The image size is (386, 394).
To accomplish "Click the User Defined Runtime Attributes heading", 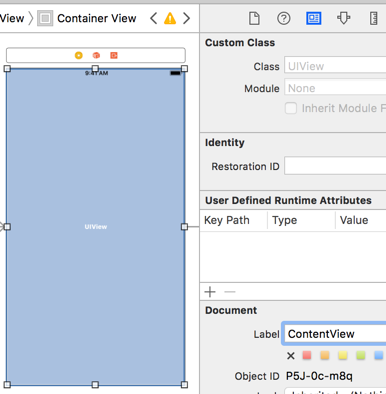I will pos(288,200).
